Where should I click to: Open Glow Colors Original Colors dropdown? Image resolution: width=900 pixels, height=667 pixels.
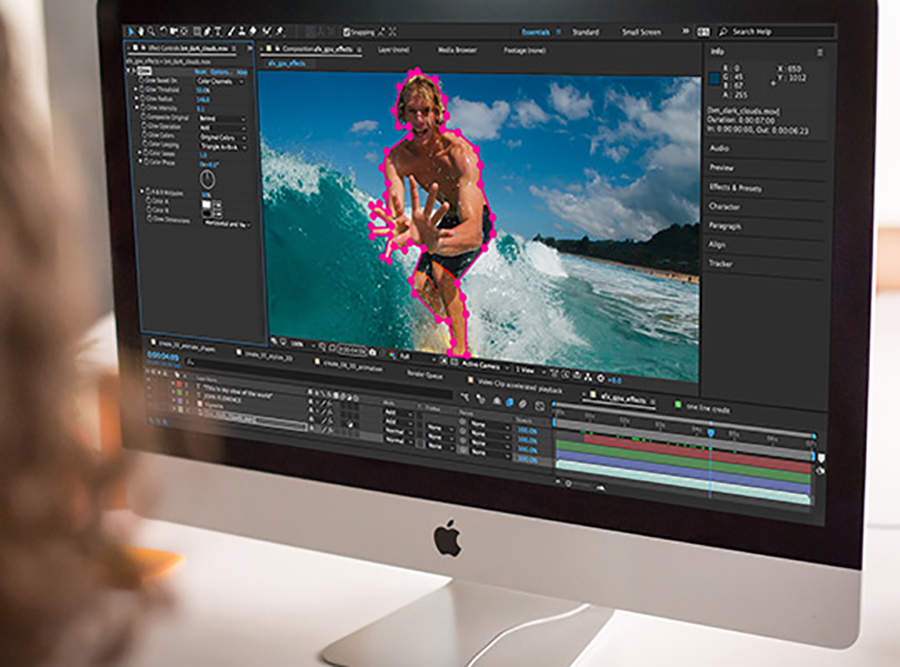coord(224,138)
